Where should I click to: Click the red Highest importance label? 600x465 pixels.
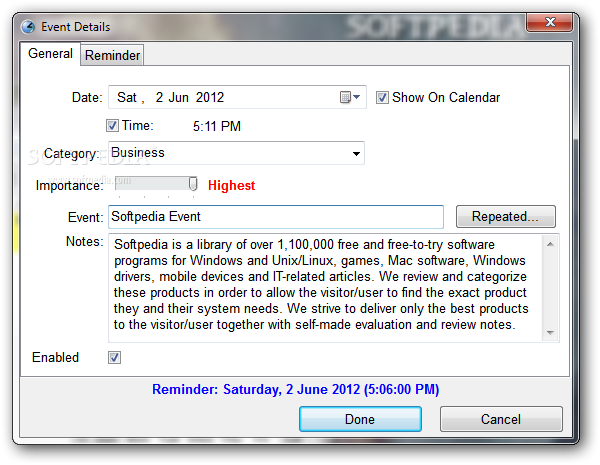point(232,185)
